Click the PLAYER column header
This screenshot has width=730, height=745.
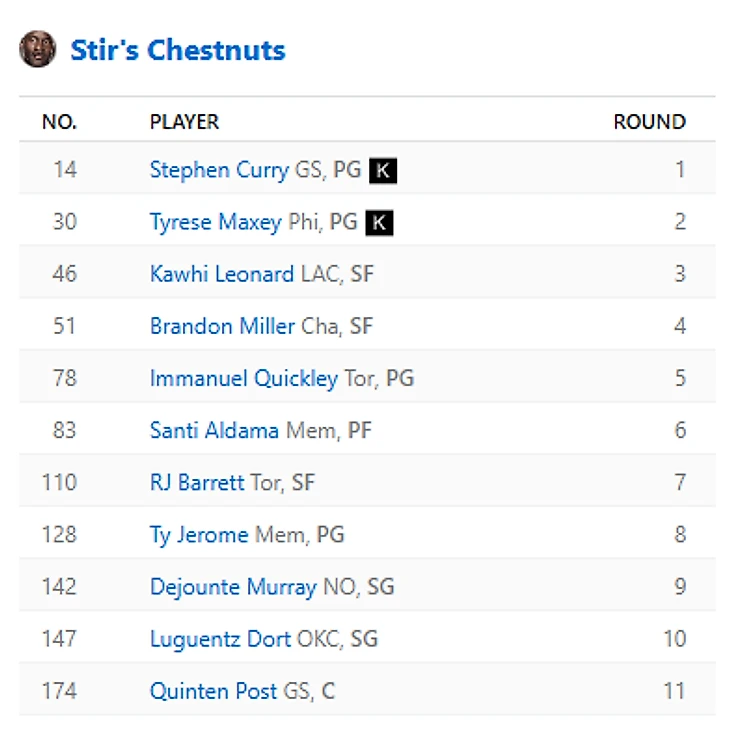coord(184,122)
